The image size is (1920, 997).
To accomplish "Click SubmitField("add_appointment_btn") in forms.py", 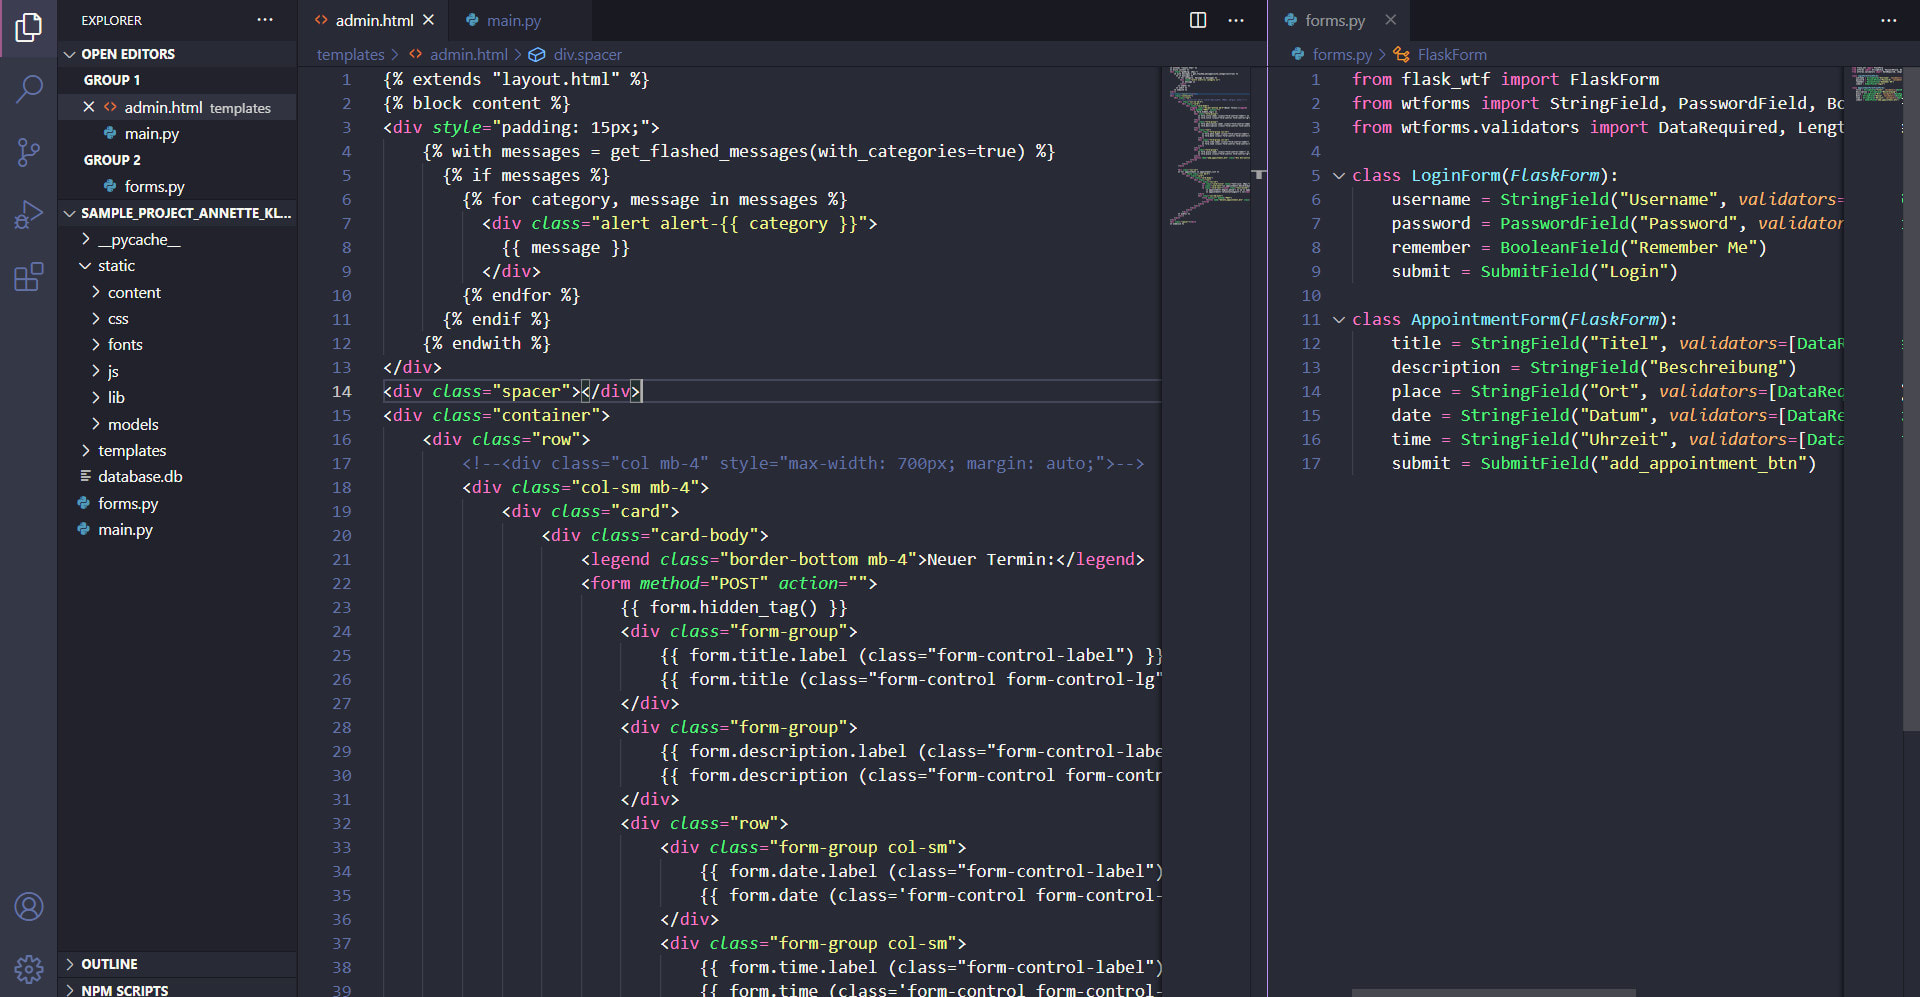I will pyautogui.click(x=1648, y=464).
